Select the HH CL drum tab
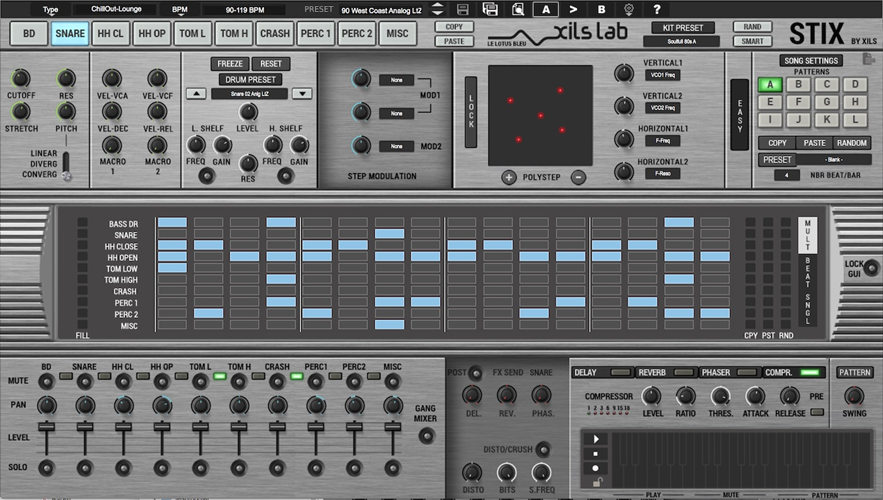883x500 pixels. 111,33
